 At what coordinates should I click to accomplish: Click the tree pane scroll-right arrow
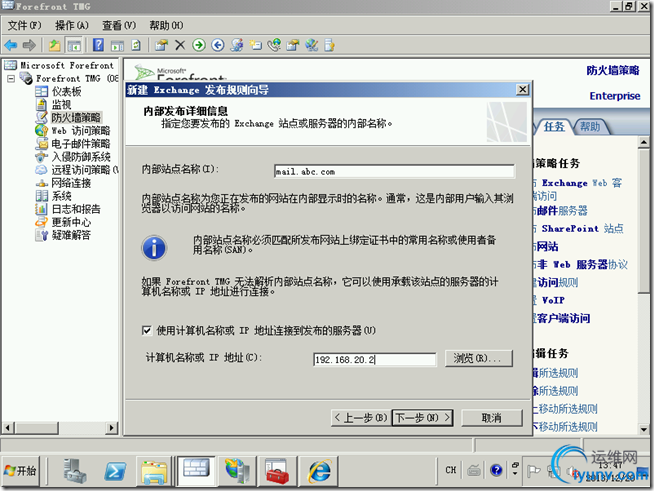pos(111,428)
